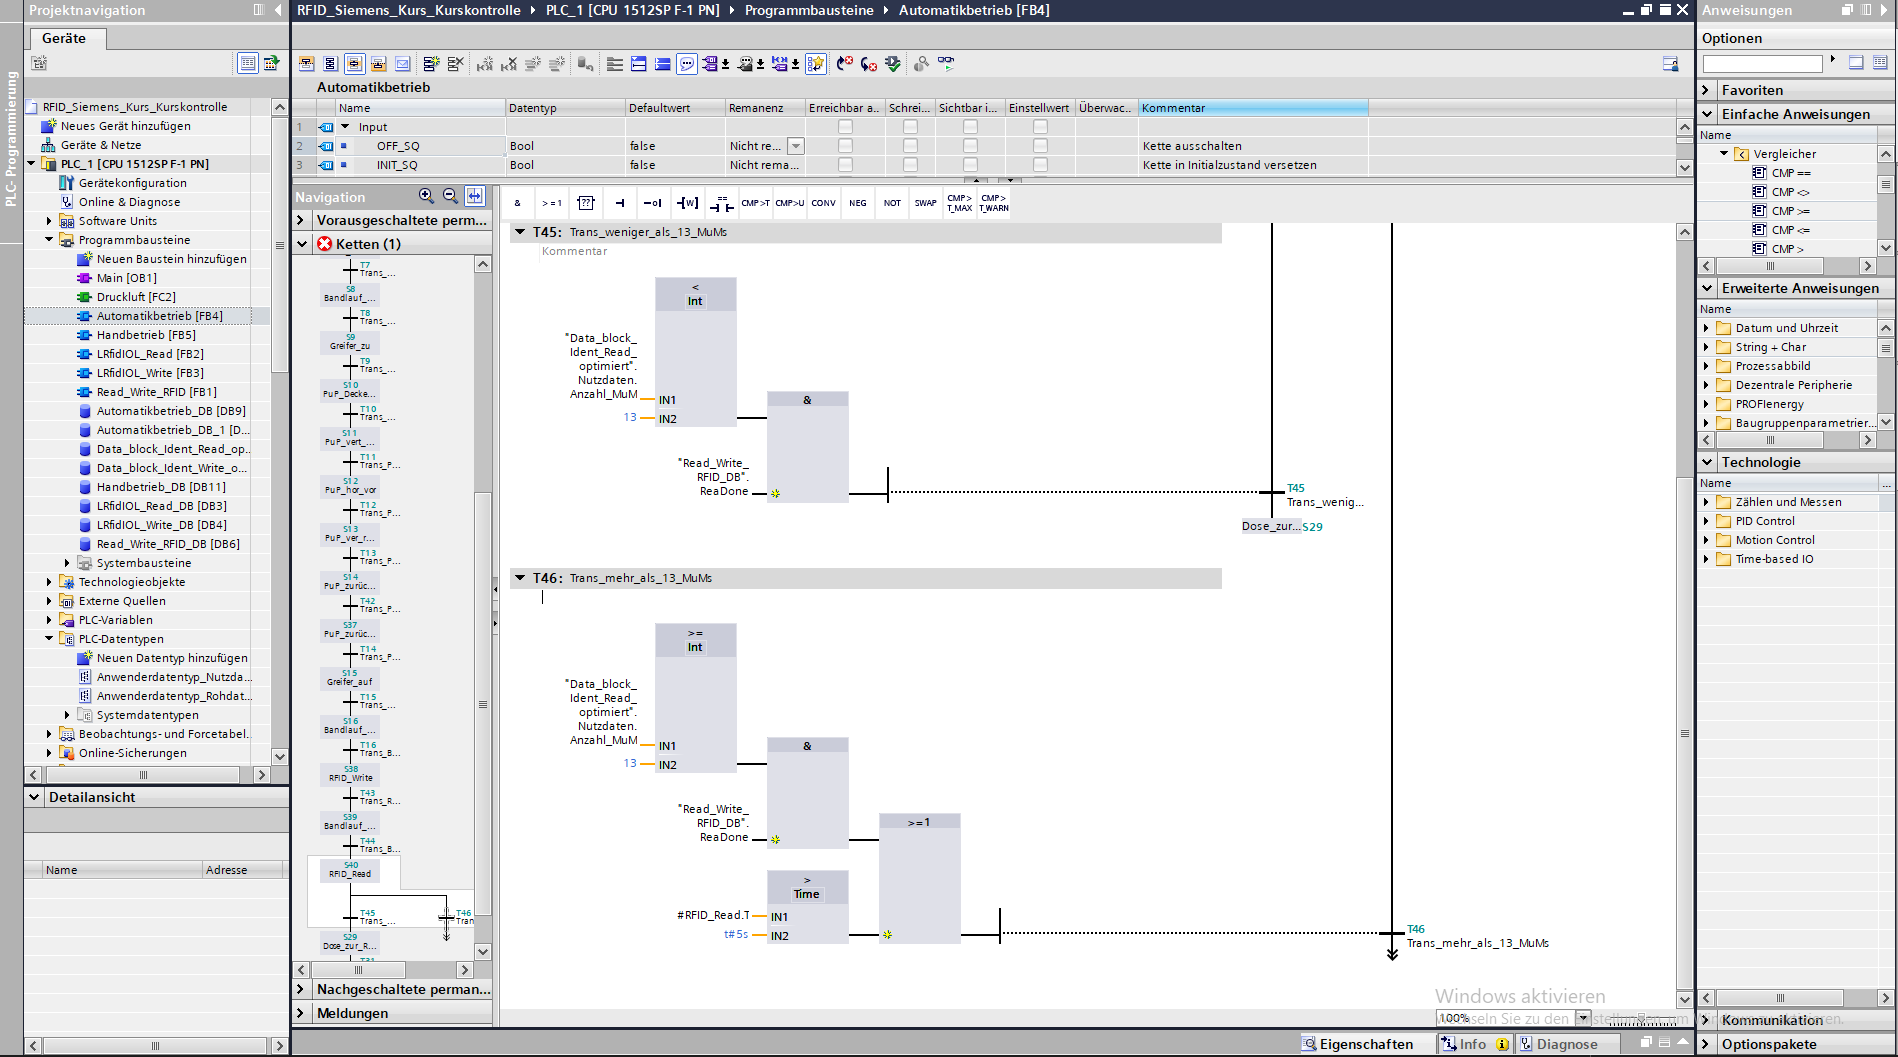
Task: Click Neues Gerät hinzufügen in project tree
Action: (x=125, y=126)
